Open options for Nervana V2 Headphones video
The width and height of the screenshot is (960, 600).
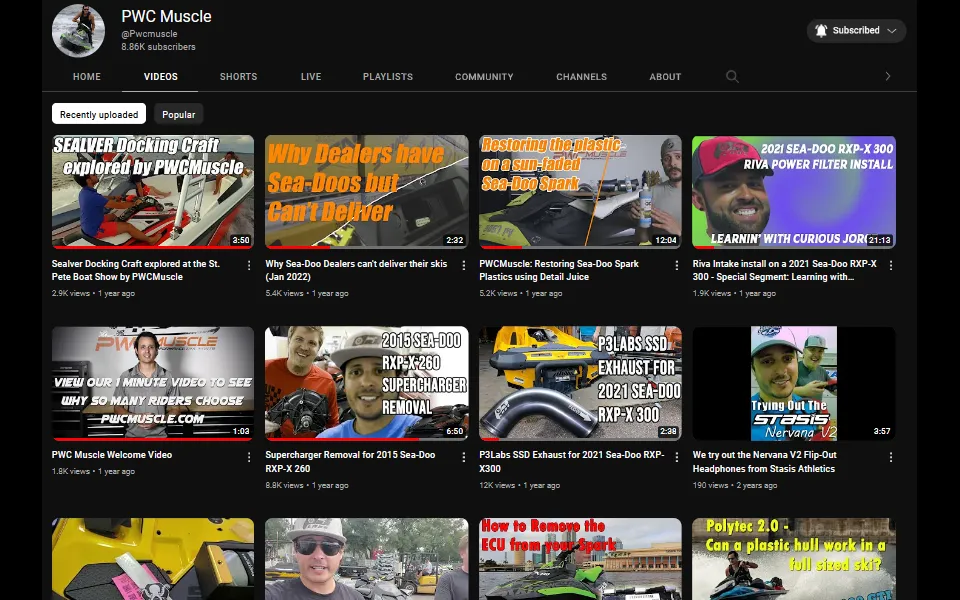890,457
